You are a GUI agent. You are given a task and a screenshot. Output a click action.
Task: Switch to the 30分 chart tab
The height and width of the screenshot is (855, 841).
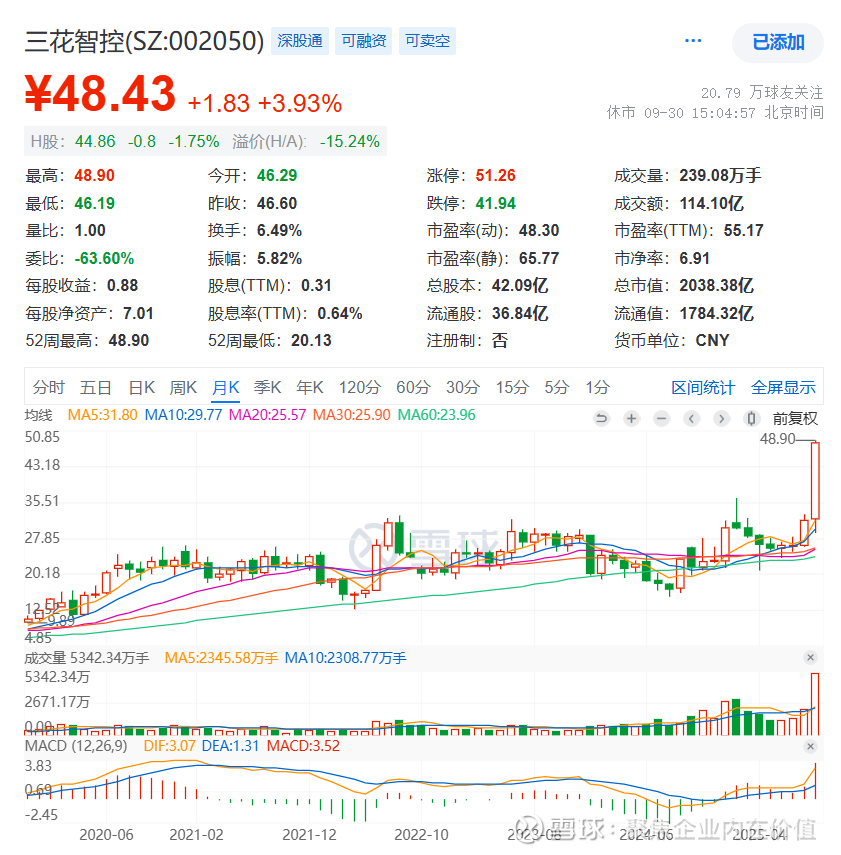pos(462,388)
